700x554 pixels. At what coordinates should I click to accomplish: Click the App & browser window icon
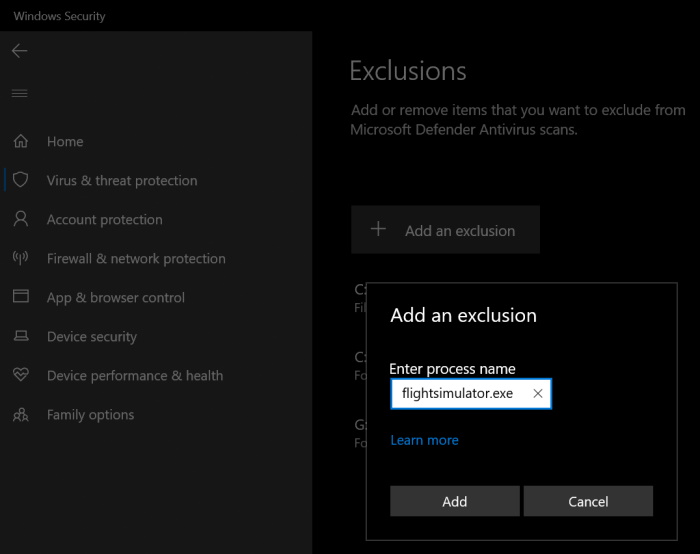(x=21, y=296)
